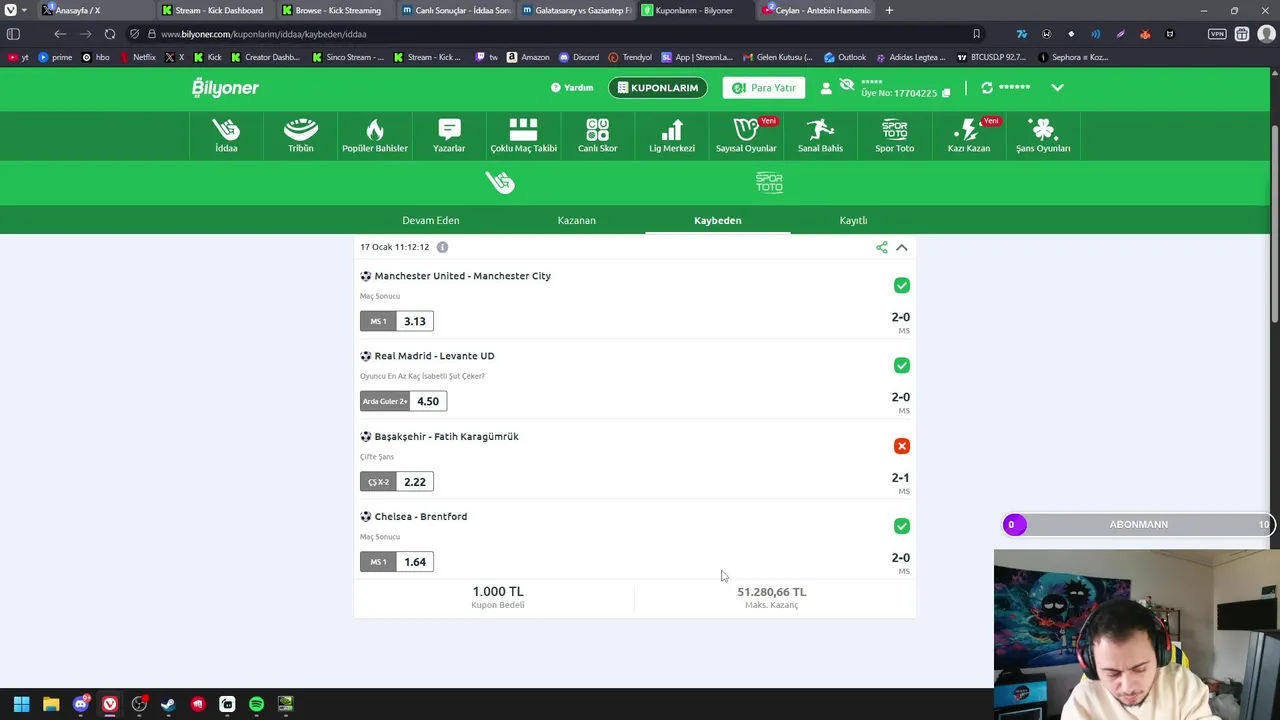Bookmark this page
The image size is (1280, 720).
pyautogui.click(x=976, y=34)
